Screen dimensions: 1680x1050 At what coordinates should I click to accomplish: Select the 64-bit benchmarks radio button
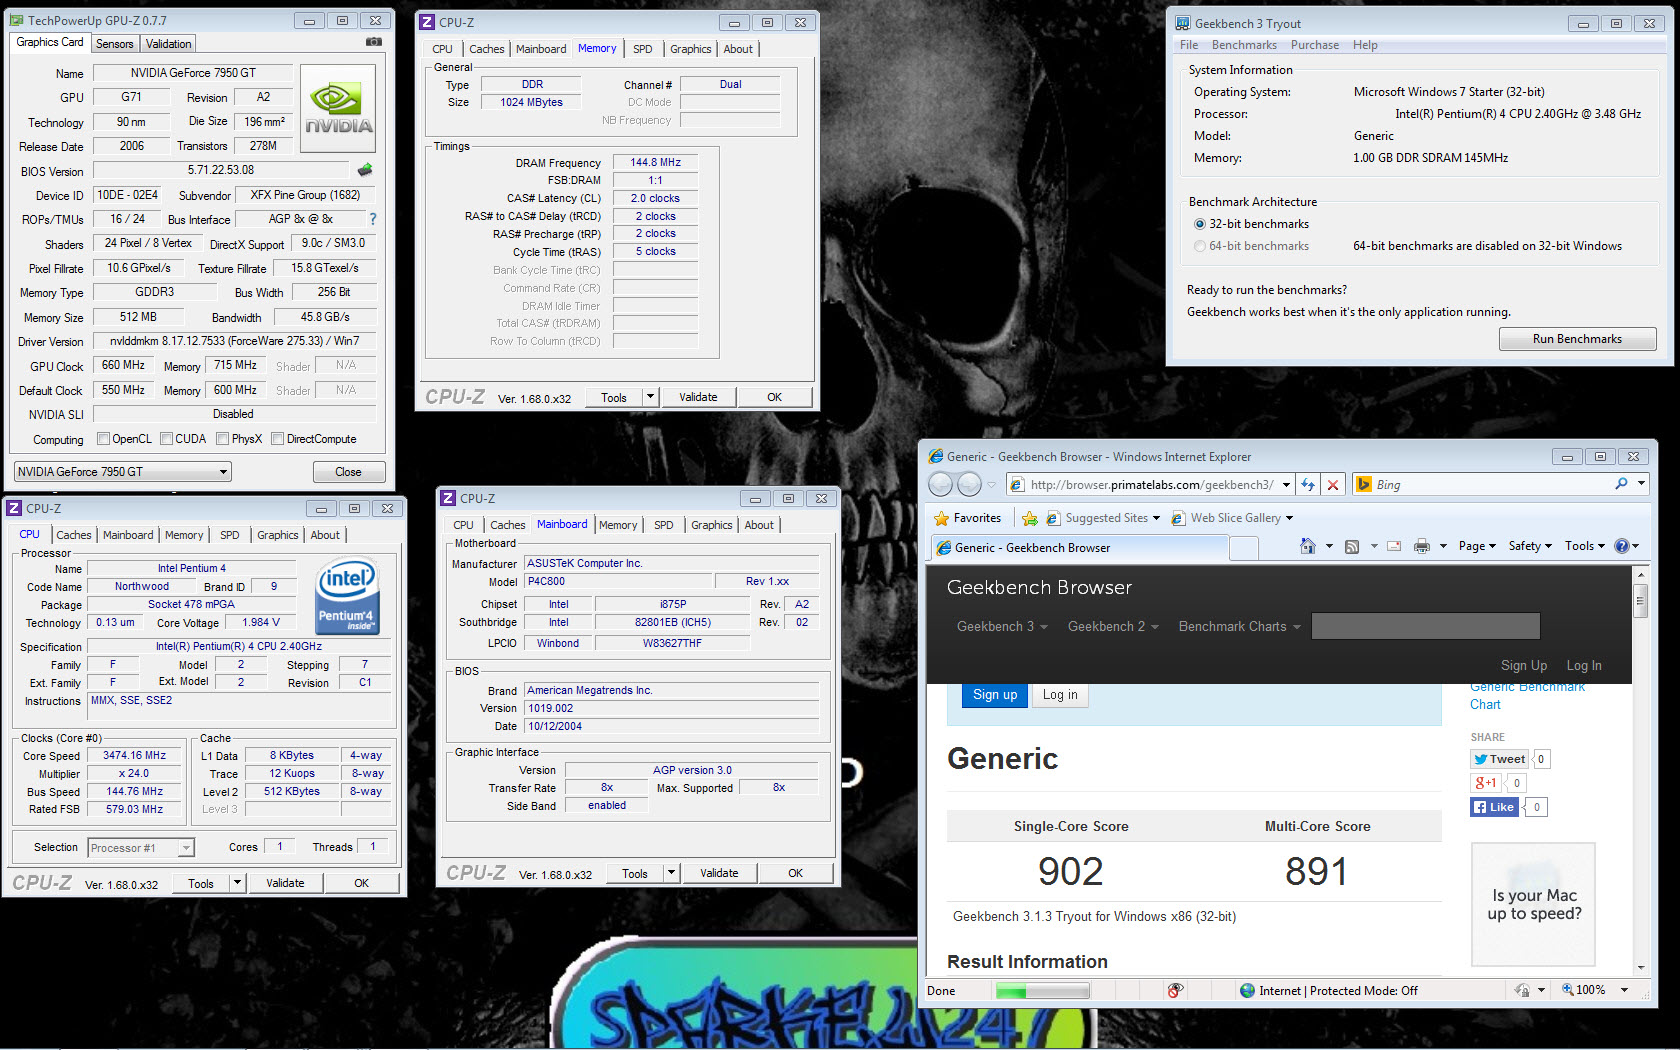point(1200,246)
